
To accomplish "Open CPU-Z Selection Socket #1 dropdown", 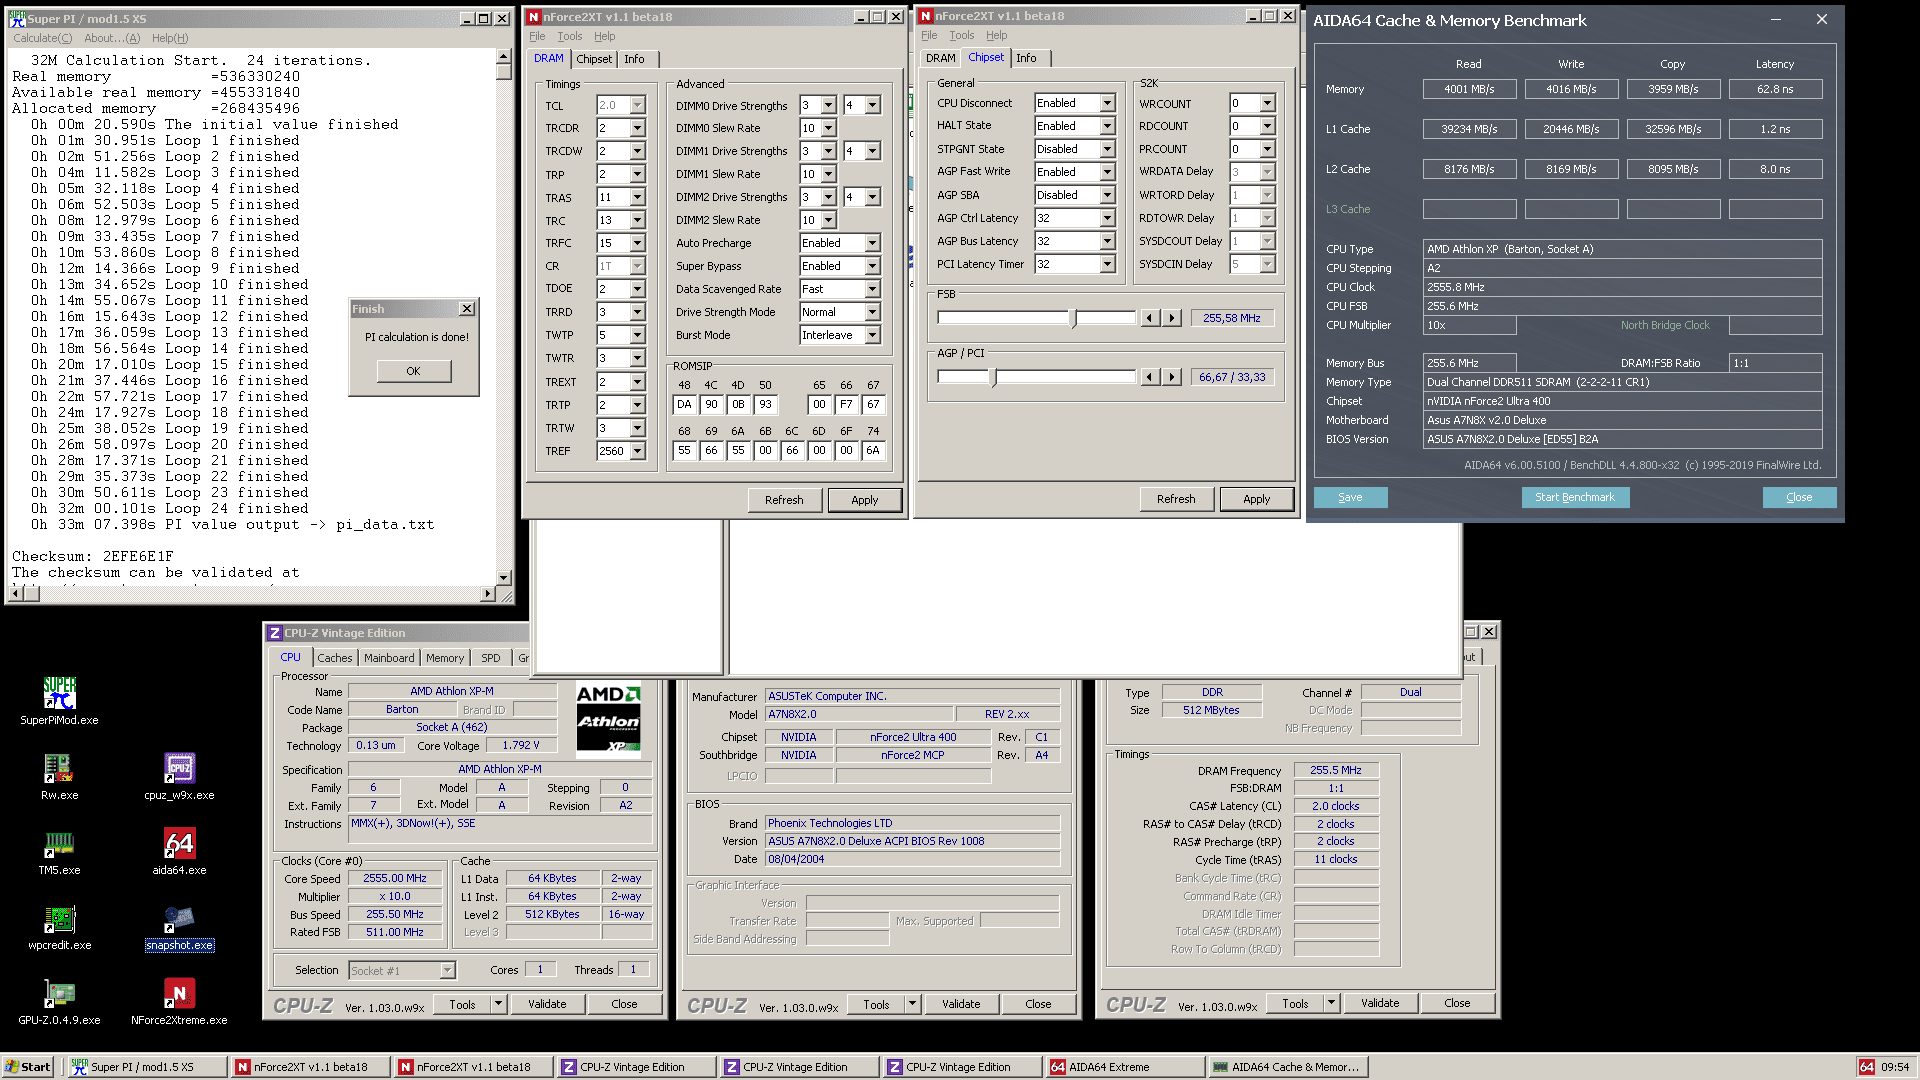I will point(447,970).
